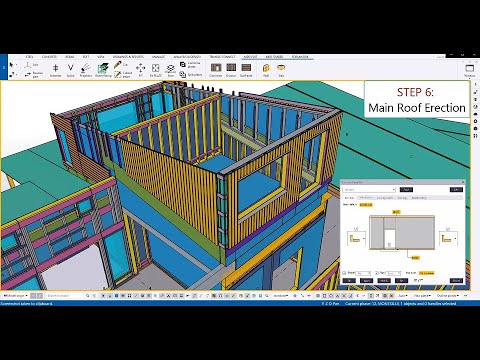The height and width of the screenshot is (360, 480).
Task: Click the Modify button in dialog
Action: click(x=384, y=281)
